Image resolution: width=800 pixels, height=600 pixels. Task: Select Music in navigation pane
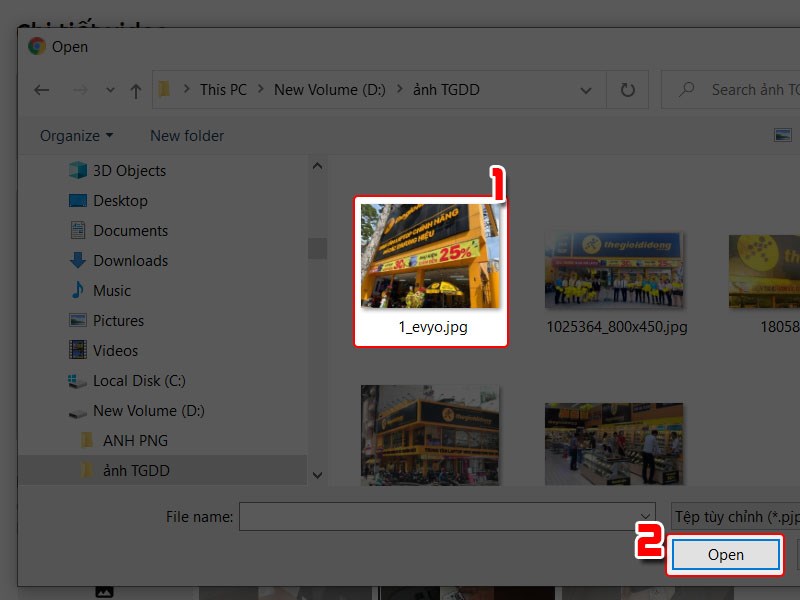112,291
